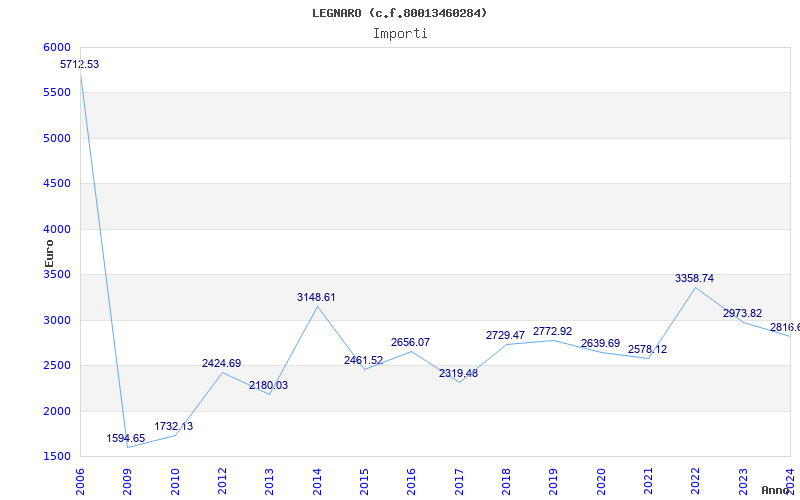Click the 6000 y-axis tick label
Image resolution: width=800 pixels, height=500 pixels.
click(x=57, y=47)
